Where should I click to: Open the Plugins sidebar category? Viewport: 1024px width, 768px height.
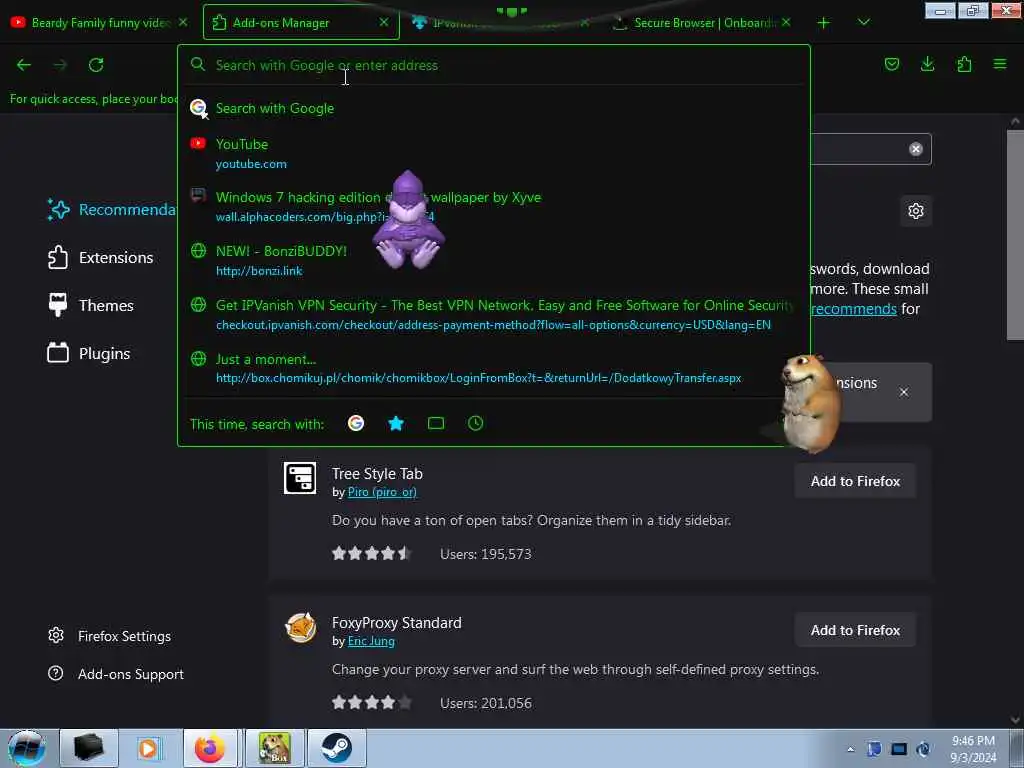pyautogui.click(x=89, y=353)
